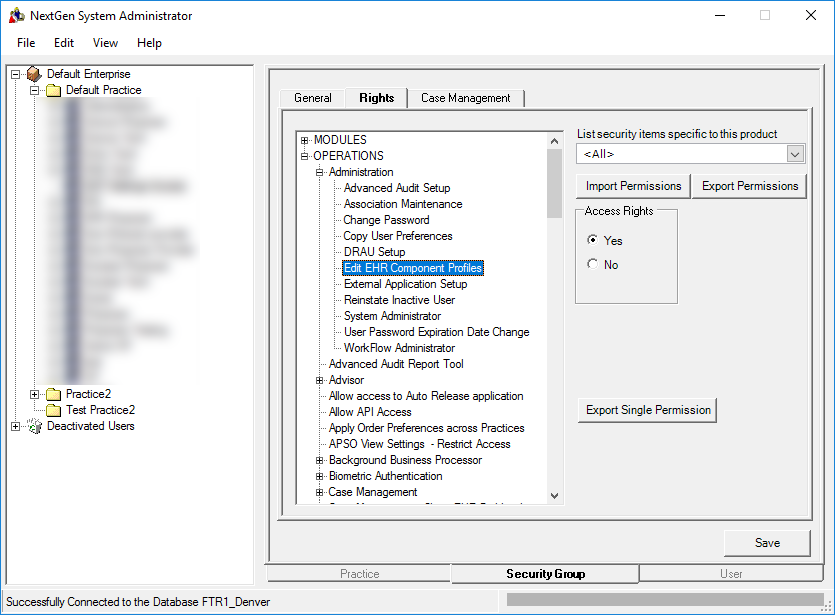This screenshot has height=615, width=835.
Task: Expand the Practice2 tree node
Action: click(x=35, y=395)
